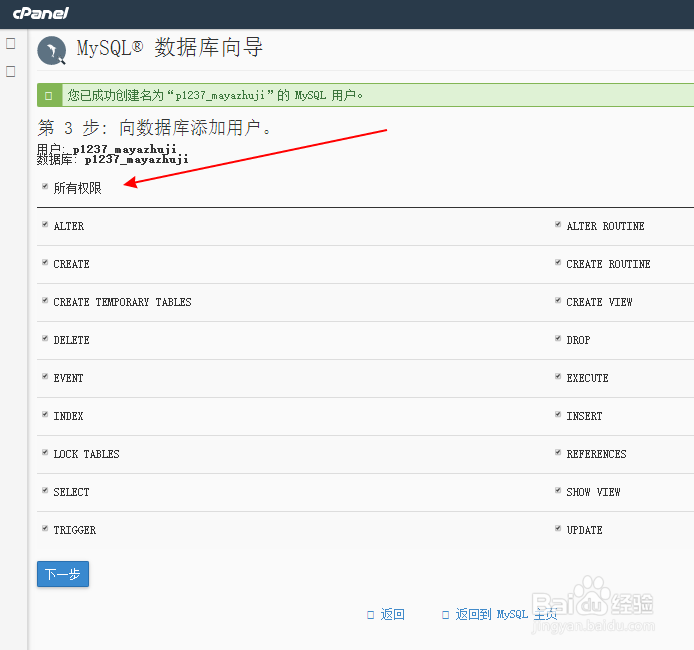Screen dimensions: 694x650
Task: Toggle the 所有权限 checkbox
Action: [45, 186]
